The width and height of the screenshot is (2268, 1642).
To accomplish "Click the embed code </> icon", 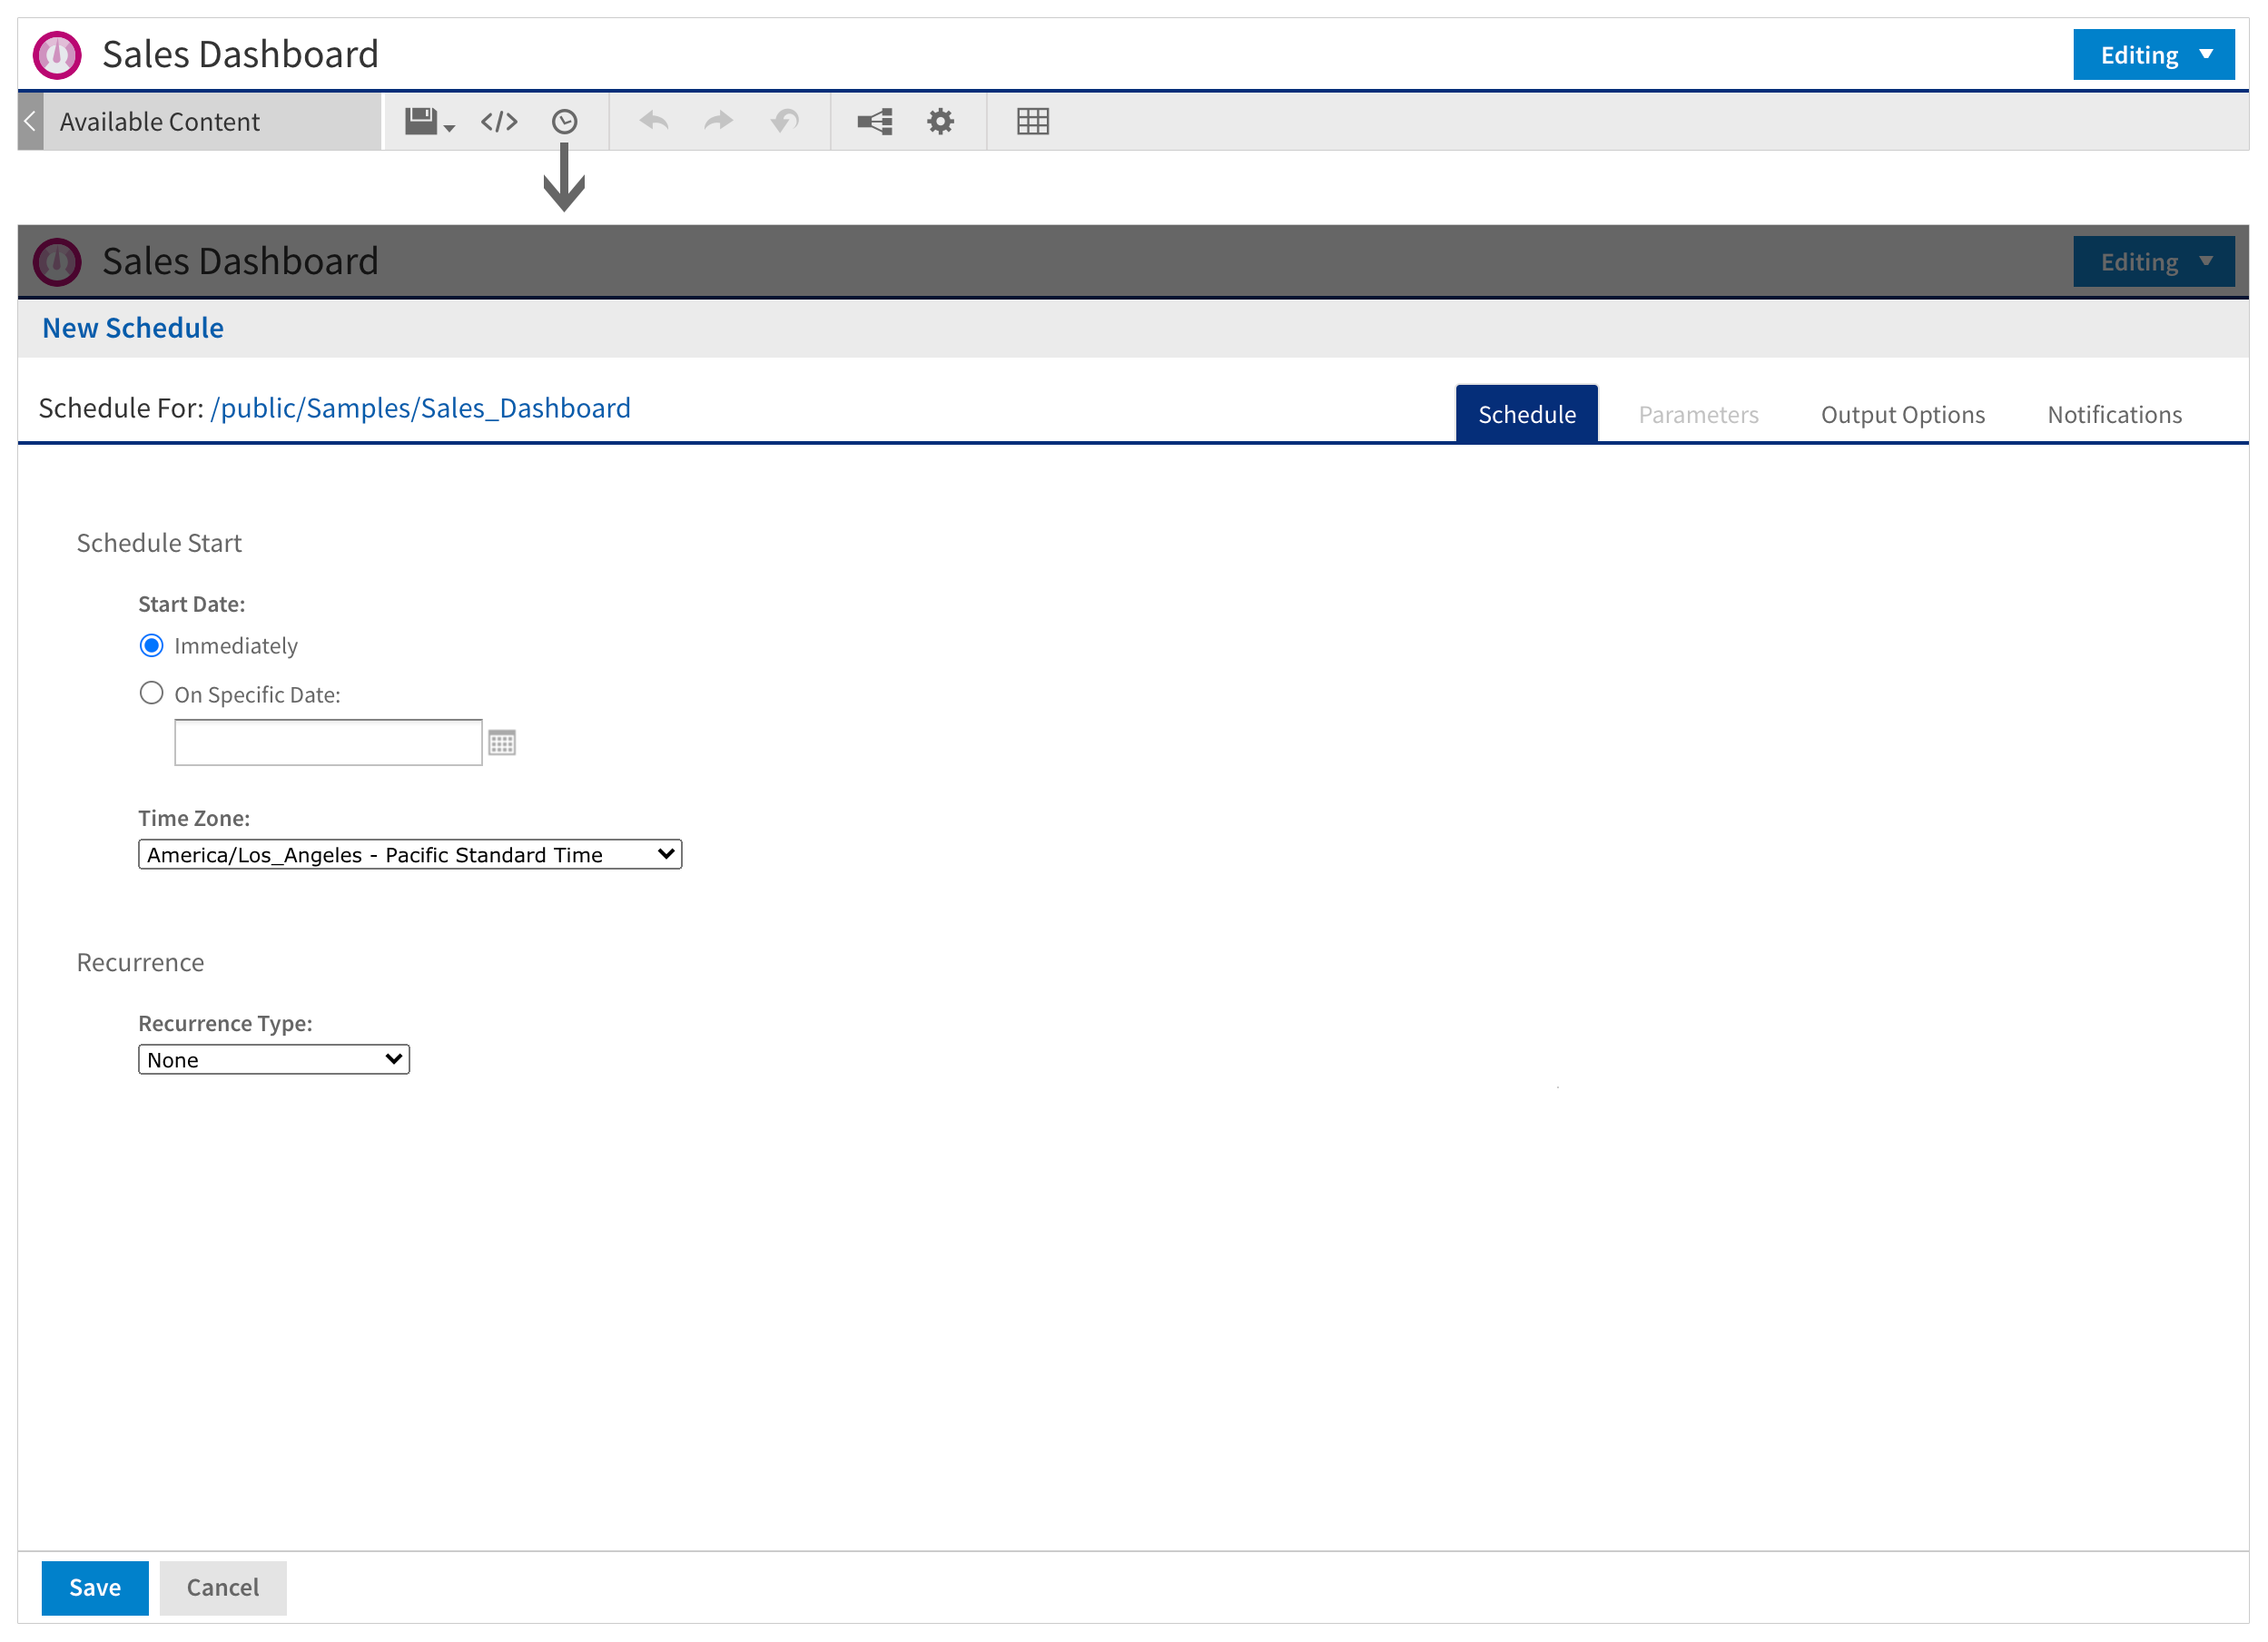I will [499, 121].
